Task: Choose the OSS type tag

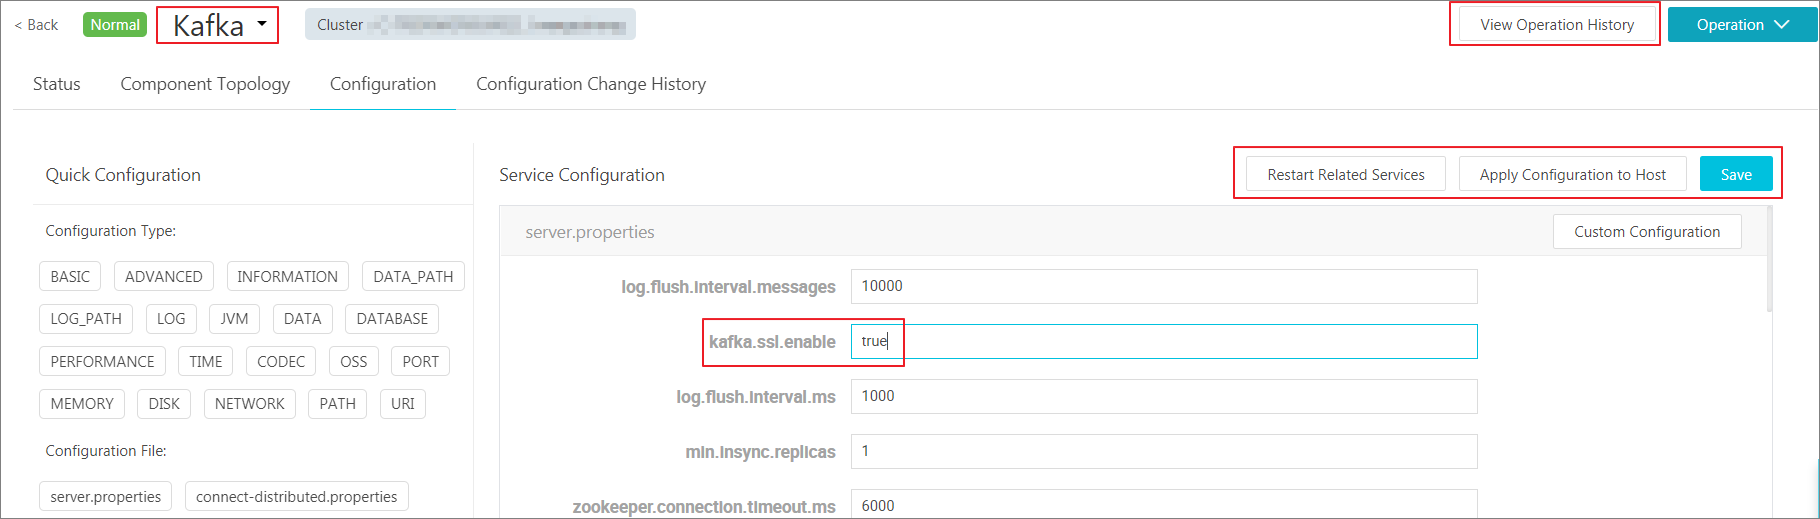Action: pyautogui.click(x=354, y=362)
